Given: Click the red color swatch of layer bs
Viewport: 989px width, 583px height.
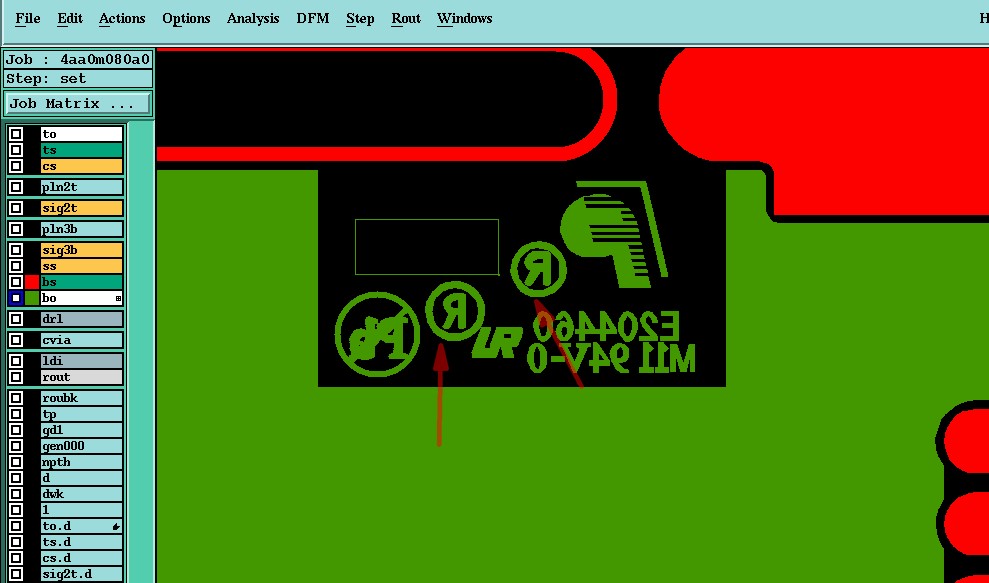Looking at the screenshot, I should (32, 282).
